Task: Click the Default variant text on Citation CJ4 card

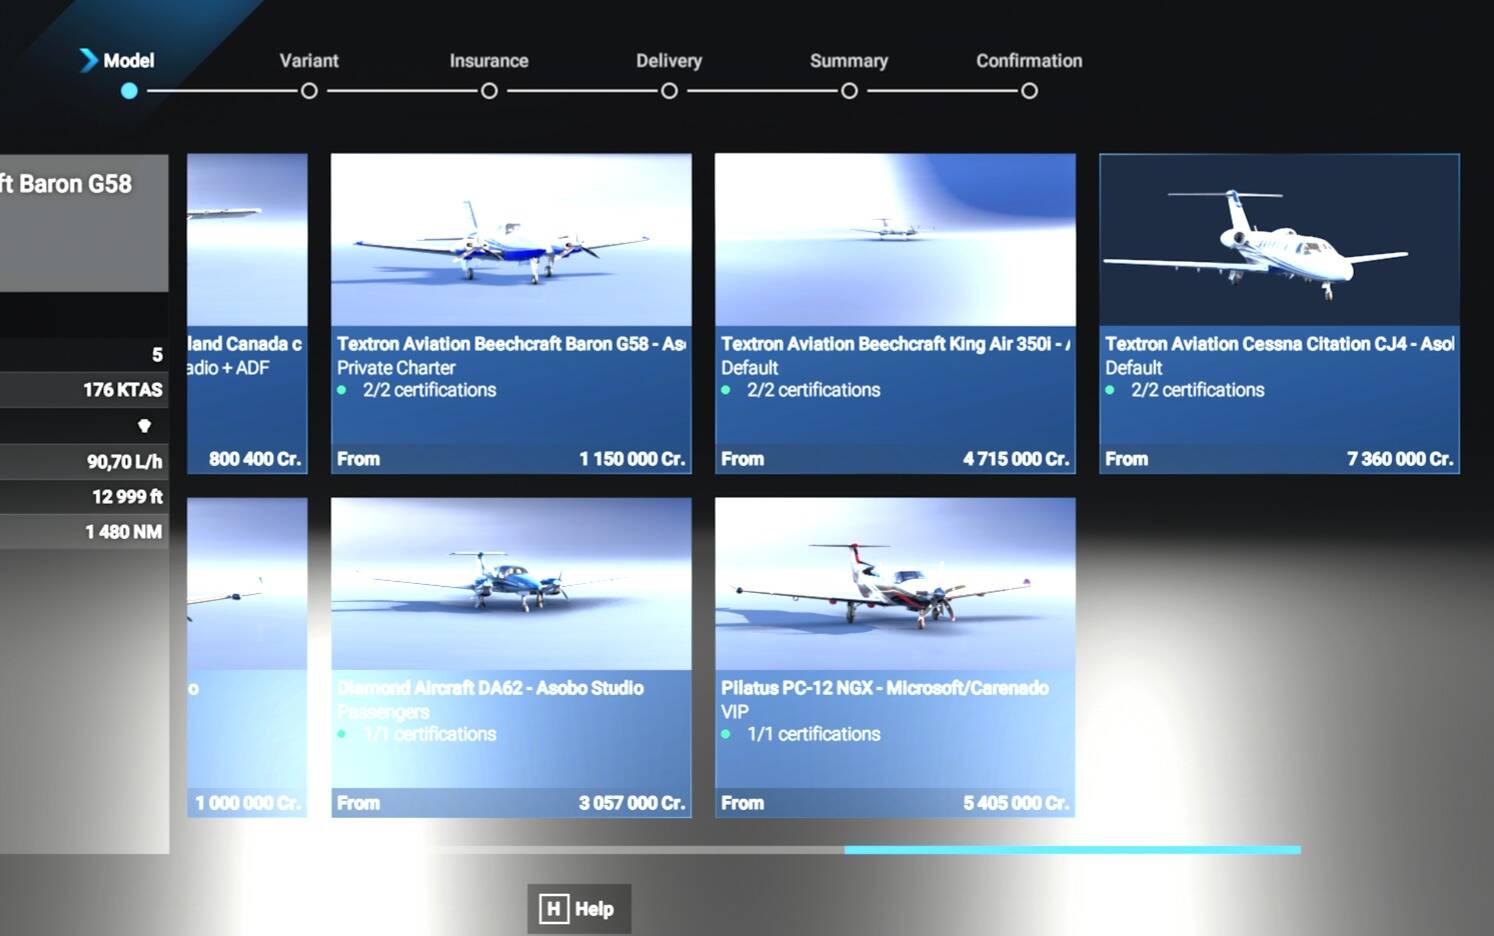Action: [x=1134, y=368]
